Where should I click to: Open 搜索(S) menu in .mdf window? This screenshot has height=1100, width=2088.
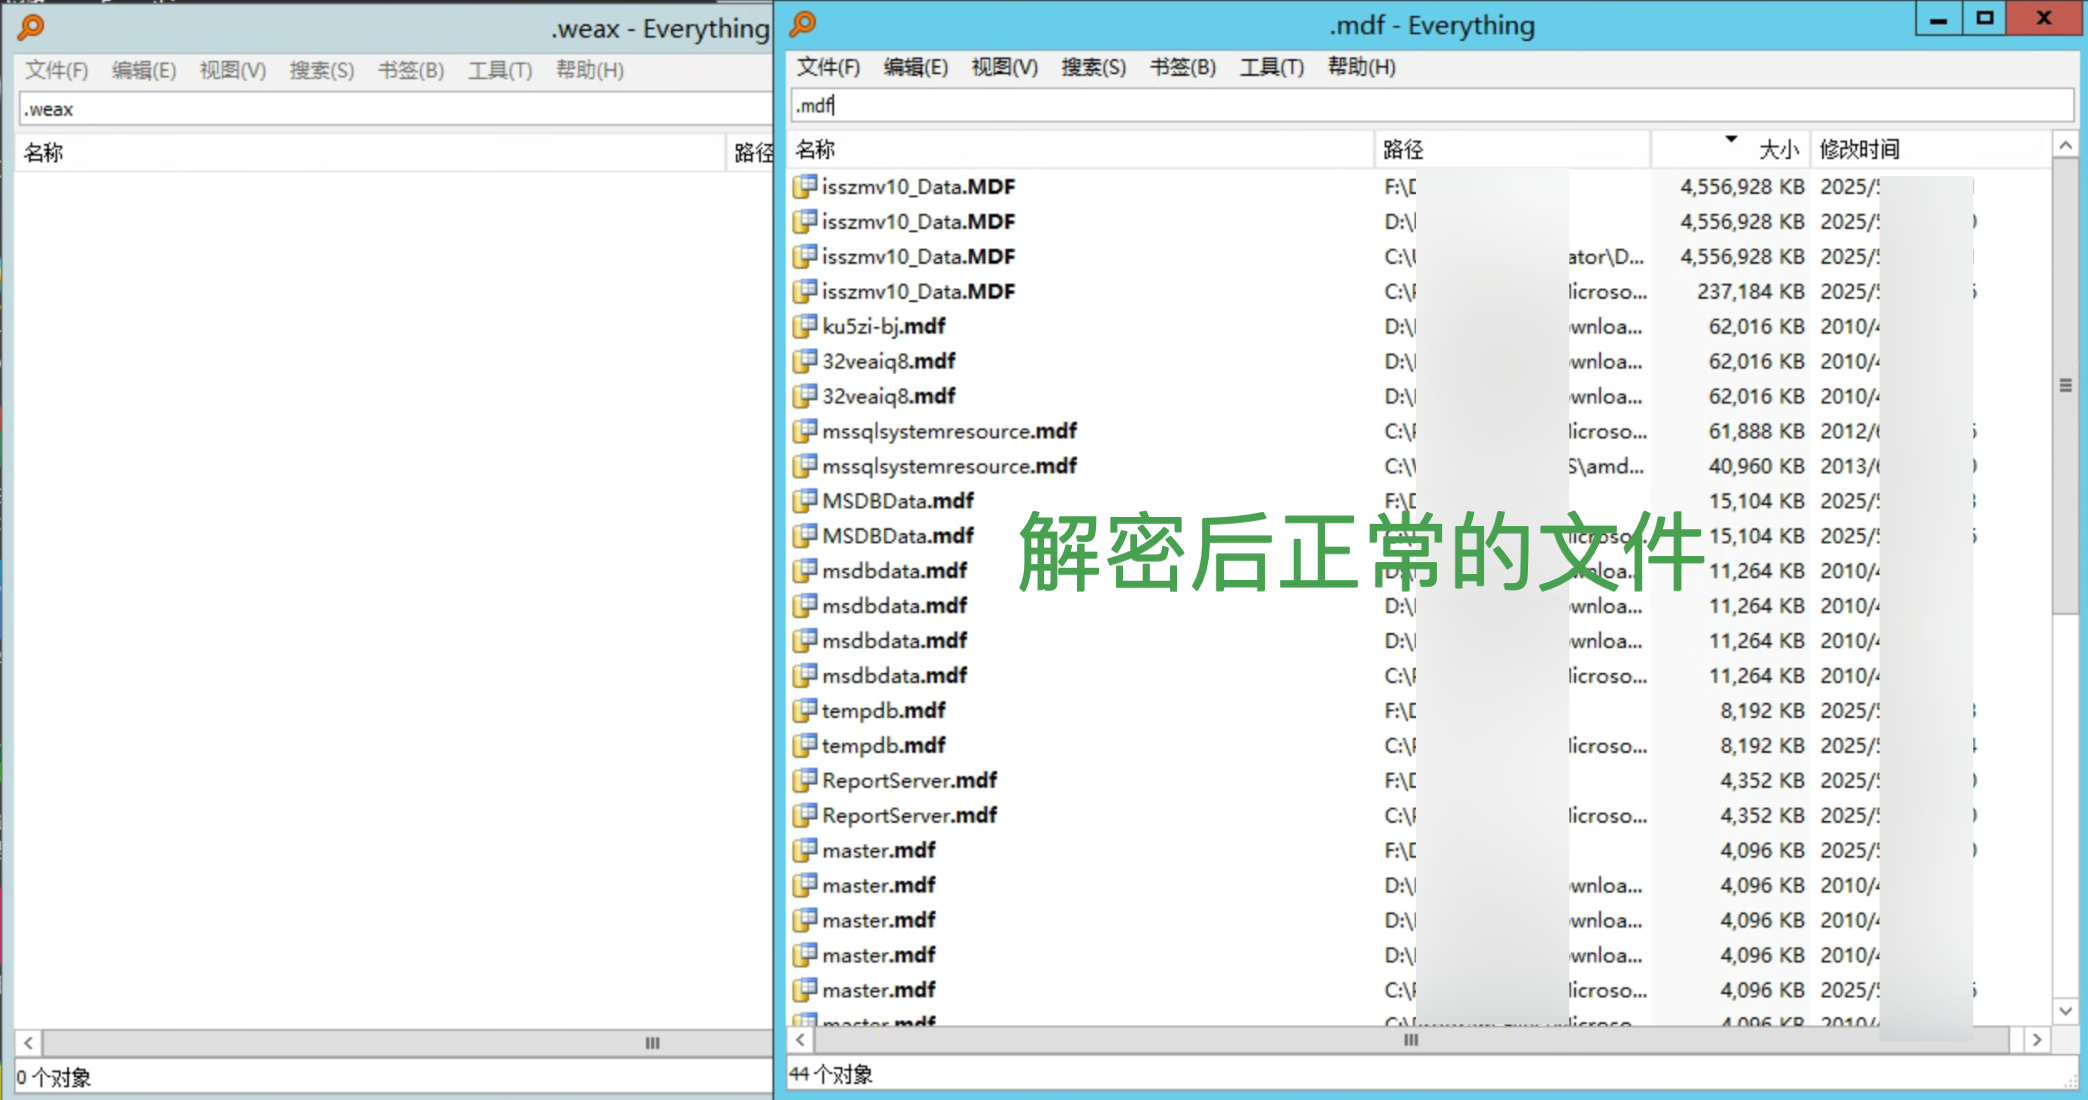click(x=1093, y=67)
